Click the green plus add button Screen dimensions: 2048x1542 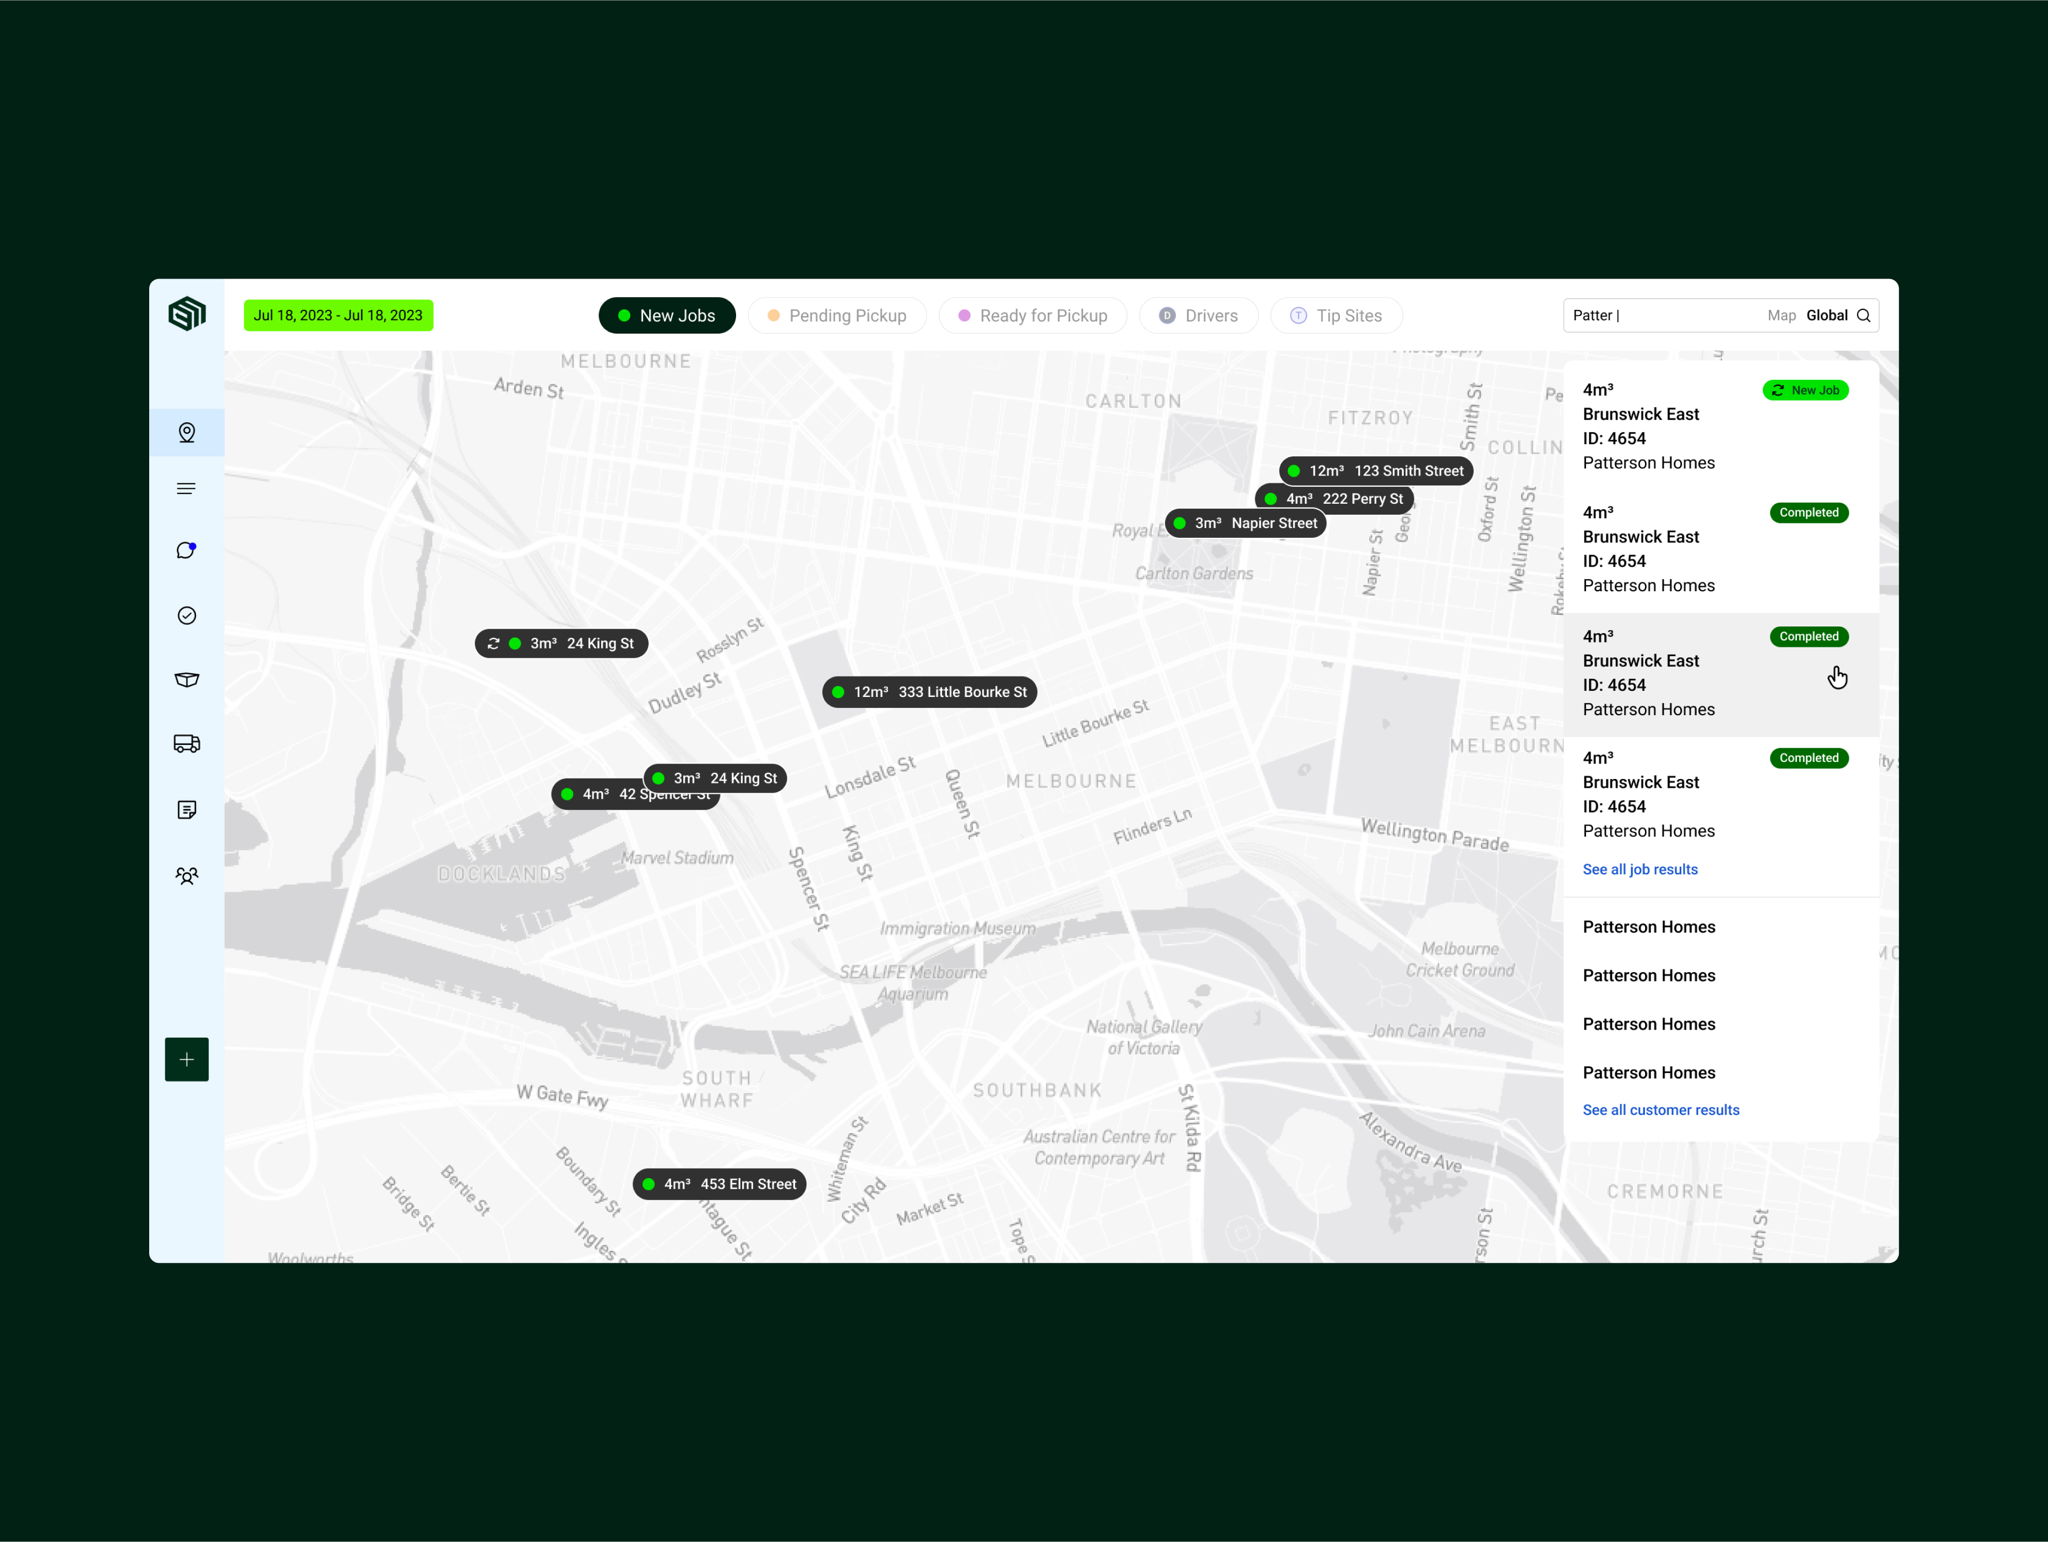point(187,1060)
